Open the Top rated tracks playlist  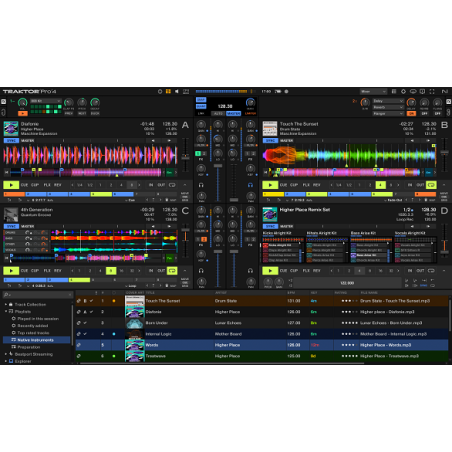click(x=33, y=333)
